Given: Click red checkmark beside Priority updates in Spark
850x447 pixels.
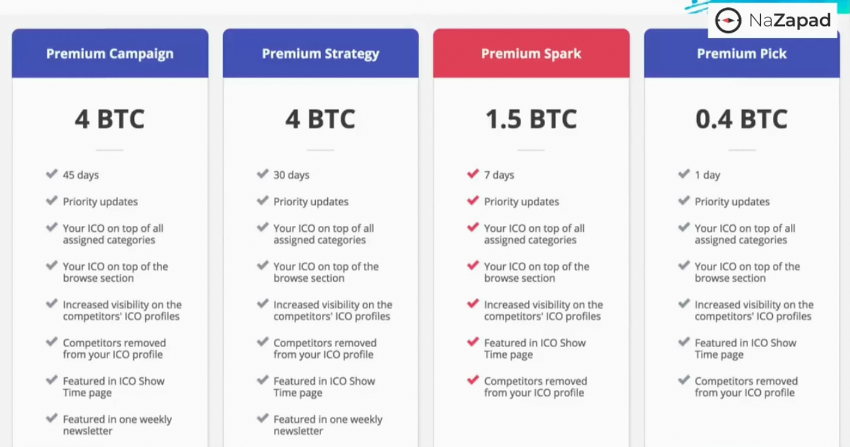Looking at the screenshot, I should point(473,200).
